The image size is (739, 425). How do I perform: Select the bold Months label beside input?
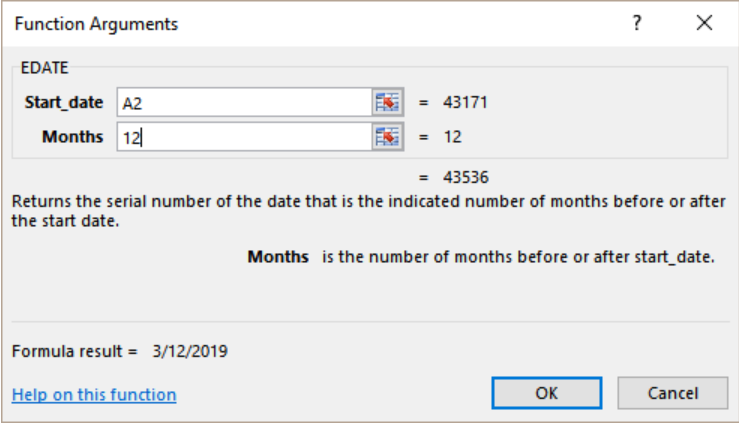[x=73, y=137]
